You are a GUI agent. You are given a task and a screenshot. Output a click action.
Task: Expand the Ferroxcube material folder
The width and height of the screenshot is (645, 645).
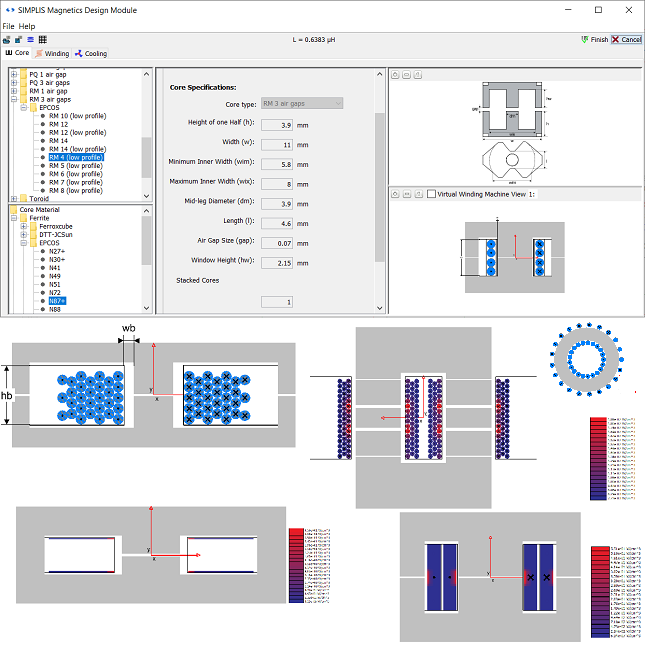click(x=24, y=227)
